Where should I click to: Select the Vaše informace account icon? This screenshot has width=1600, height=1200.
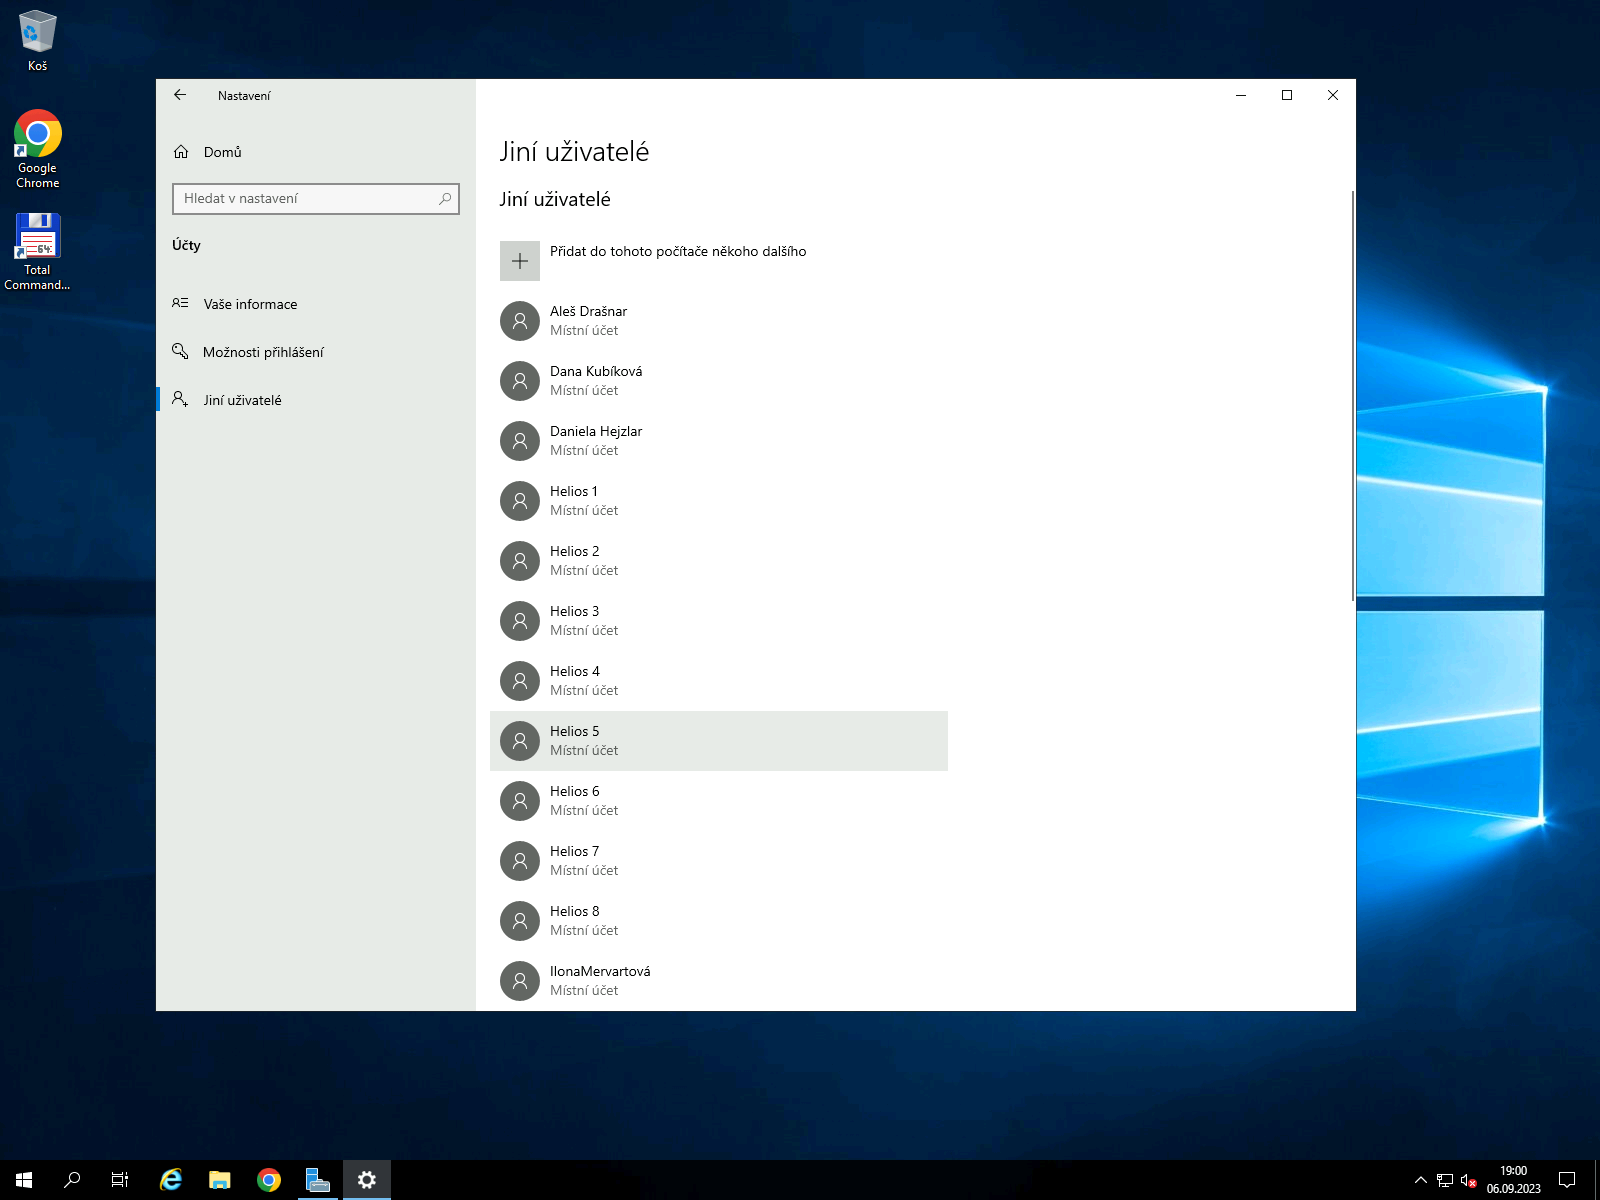(x=181, y=304)
